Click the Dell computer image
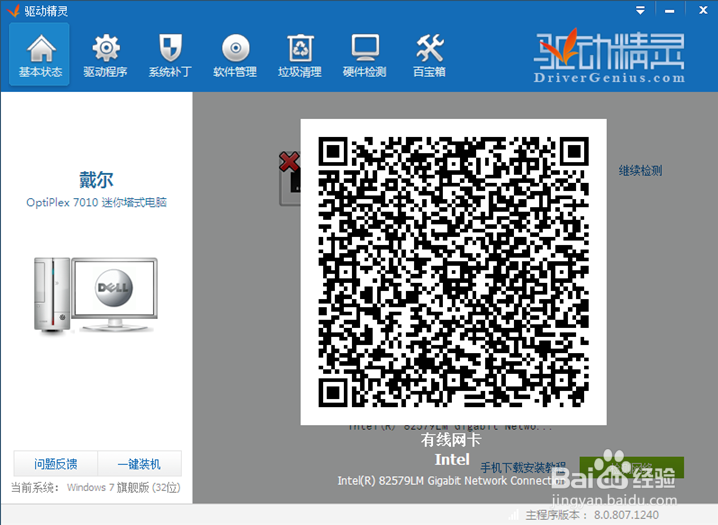 click(x=96, y=295)
